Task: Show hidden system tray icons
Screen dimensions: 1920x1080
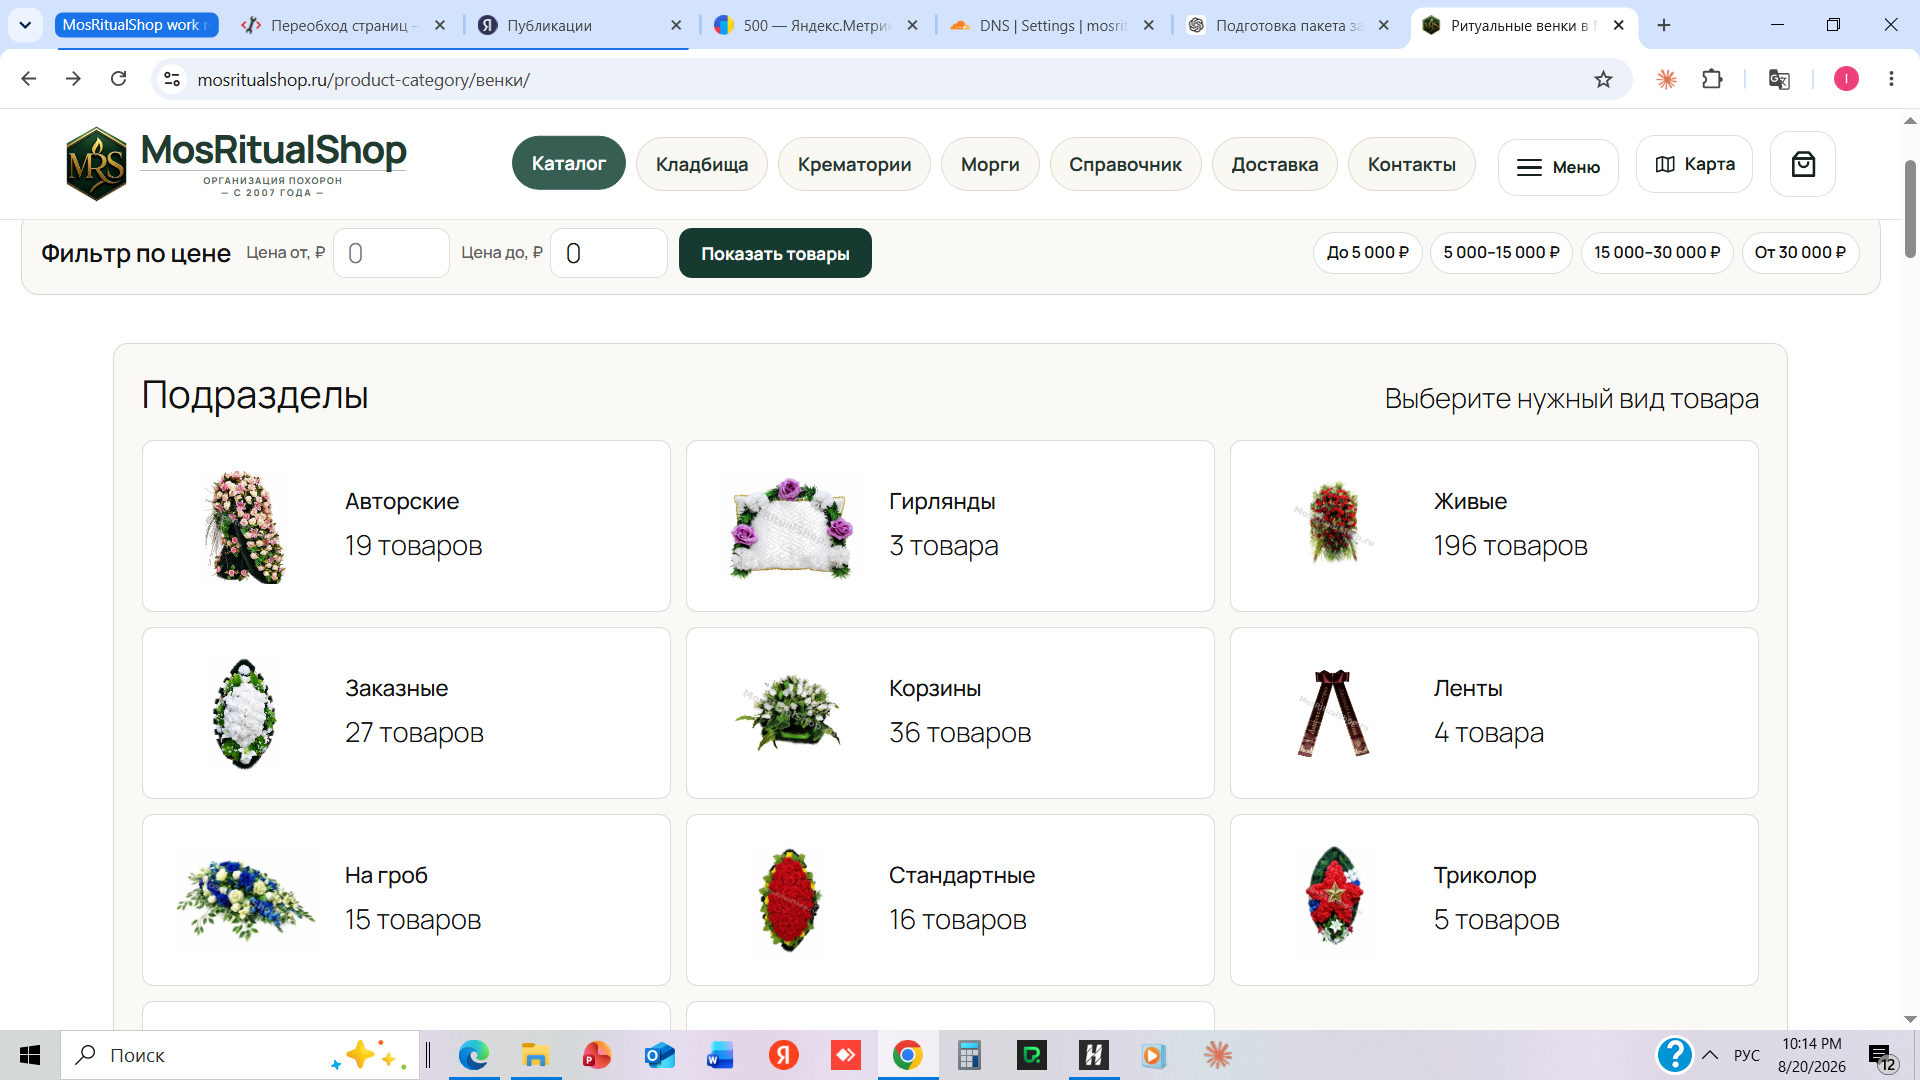Action: 1710,1055
